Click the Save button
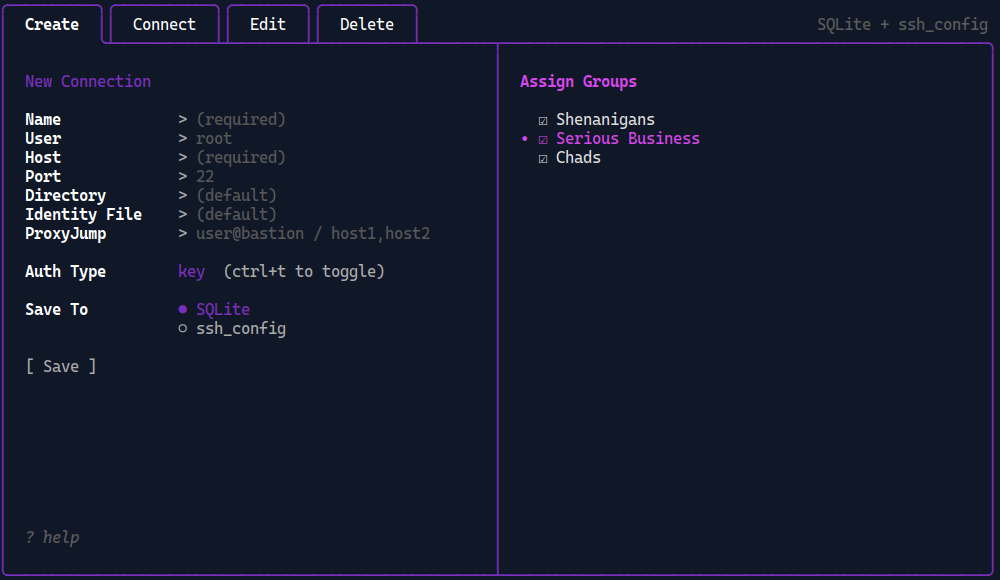This screenshot has width=1000, height=580. pos(61,366)
